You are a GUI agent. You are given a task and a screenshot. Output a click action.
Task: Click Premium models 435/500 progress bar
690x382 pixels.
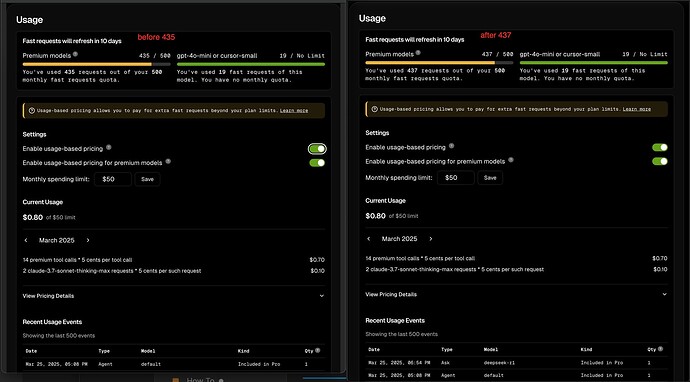coord(96,64)
